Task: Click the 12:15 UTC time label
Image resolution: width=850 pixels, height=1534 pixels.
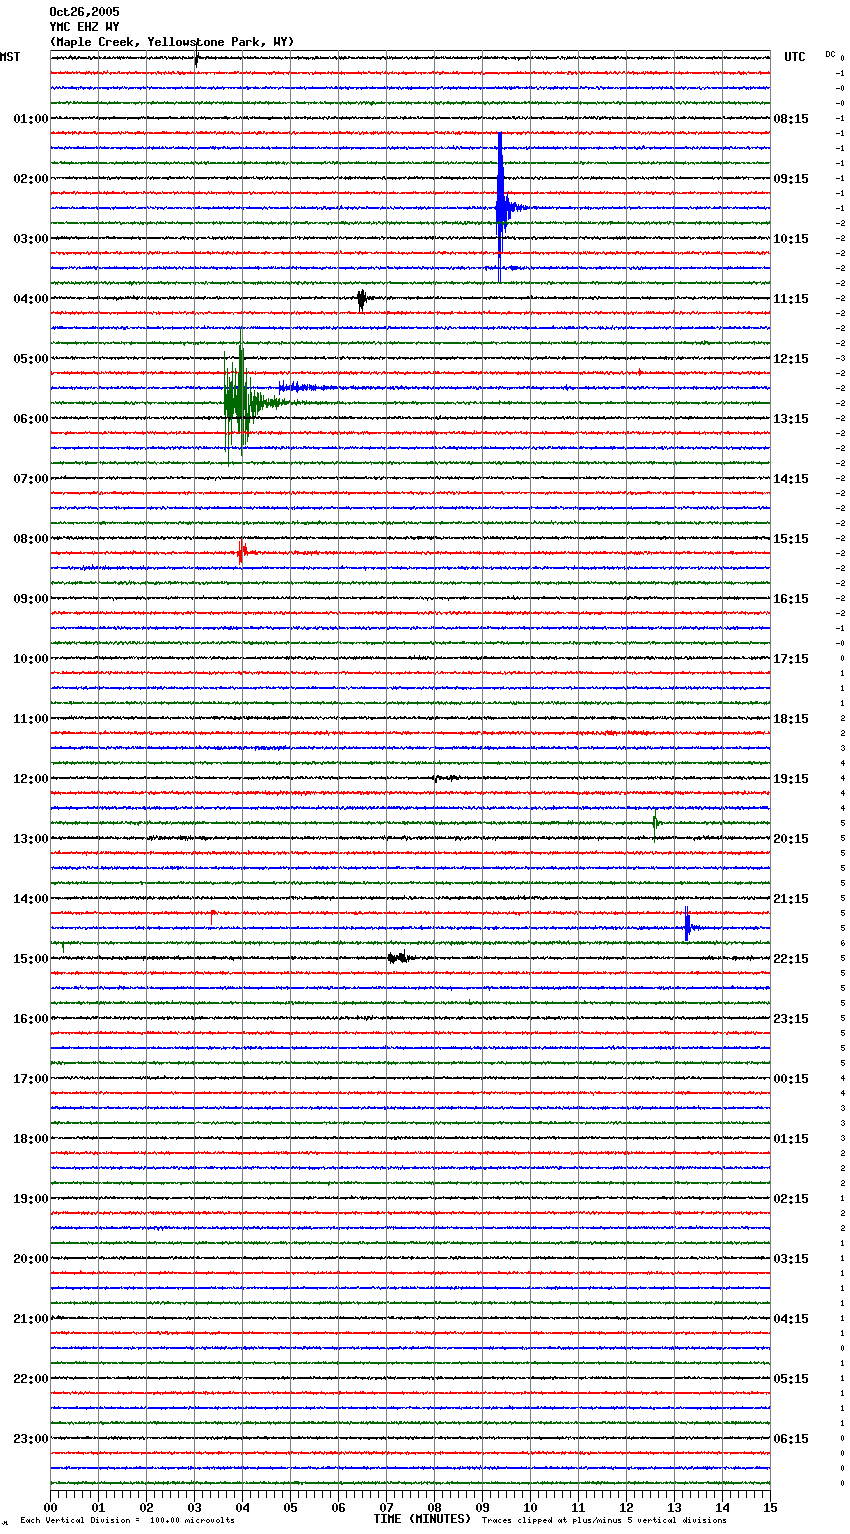Action: 791,359
